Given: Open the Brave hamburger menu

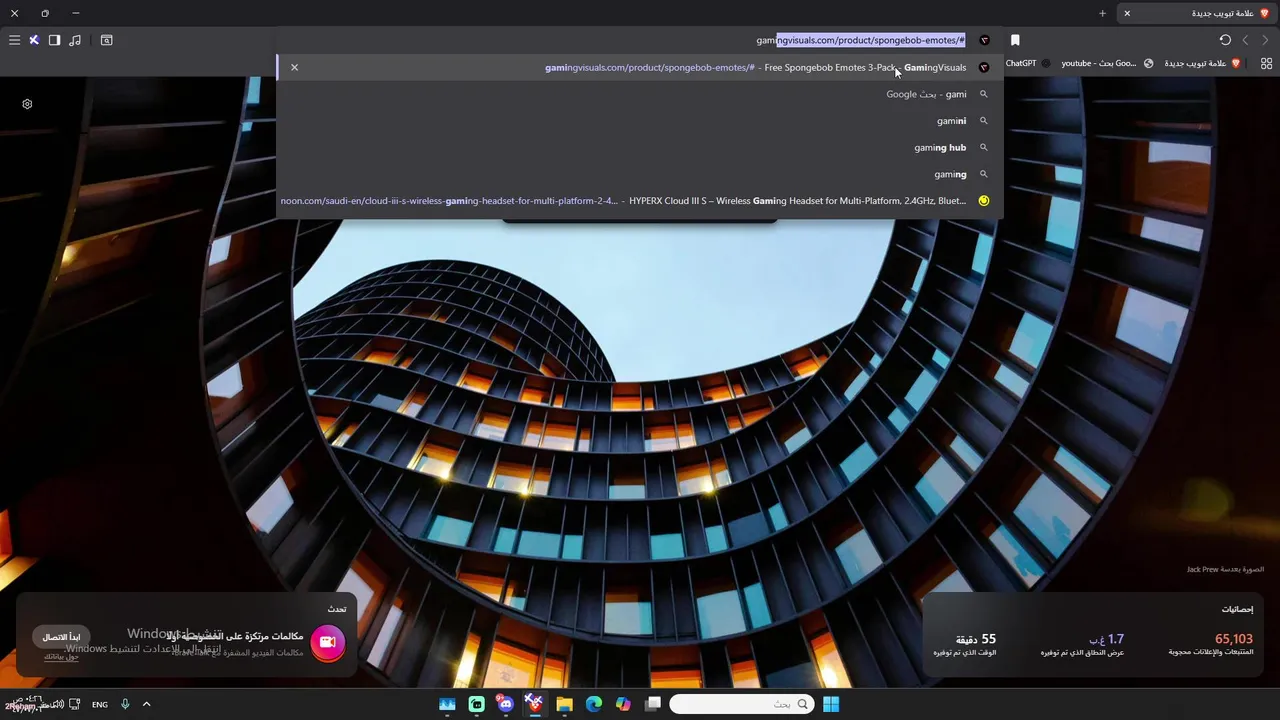Looking at the screenshot, I should tap(14, 40).
